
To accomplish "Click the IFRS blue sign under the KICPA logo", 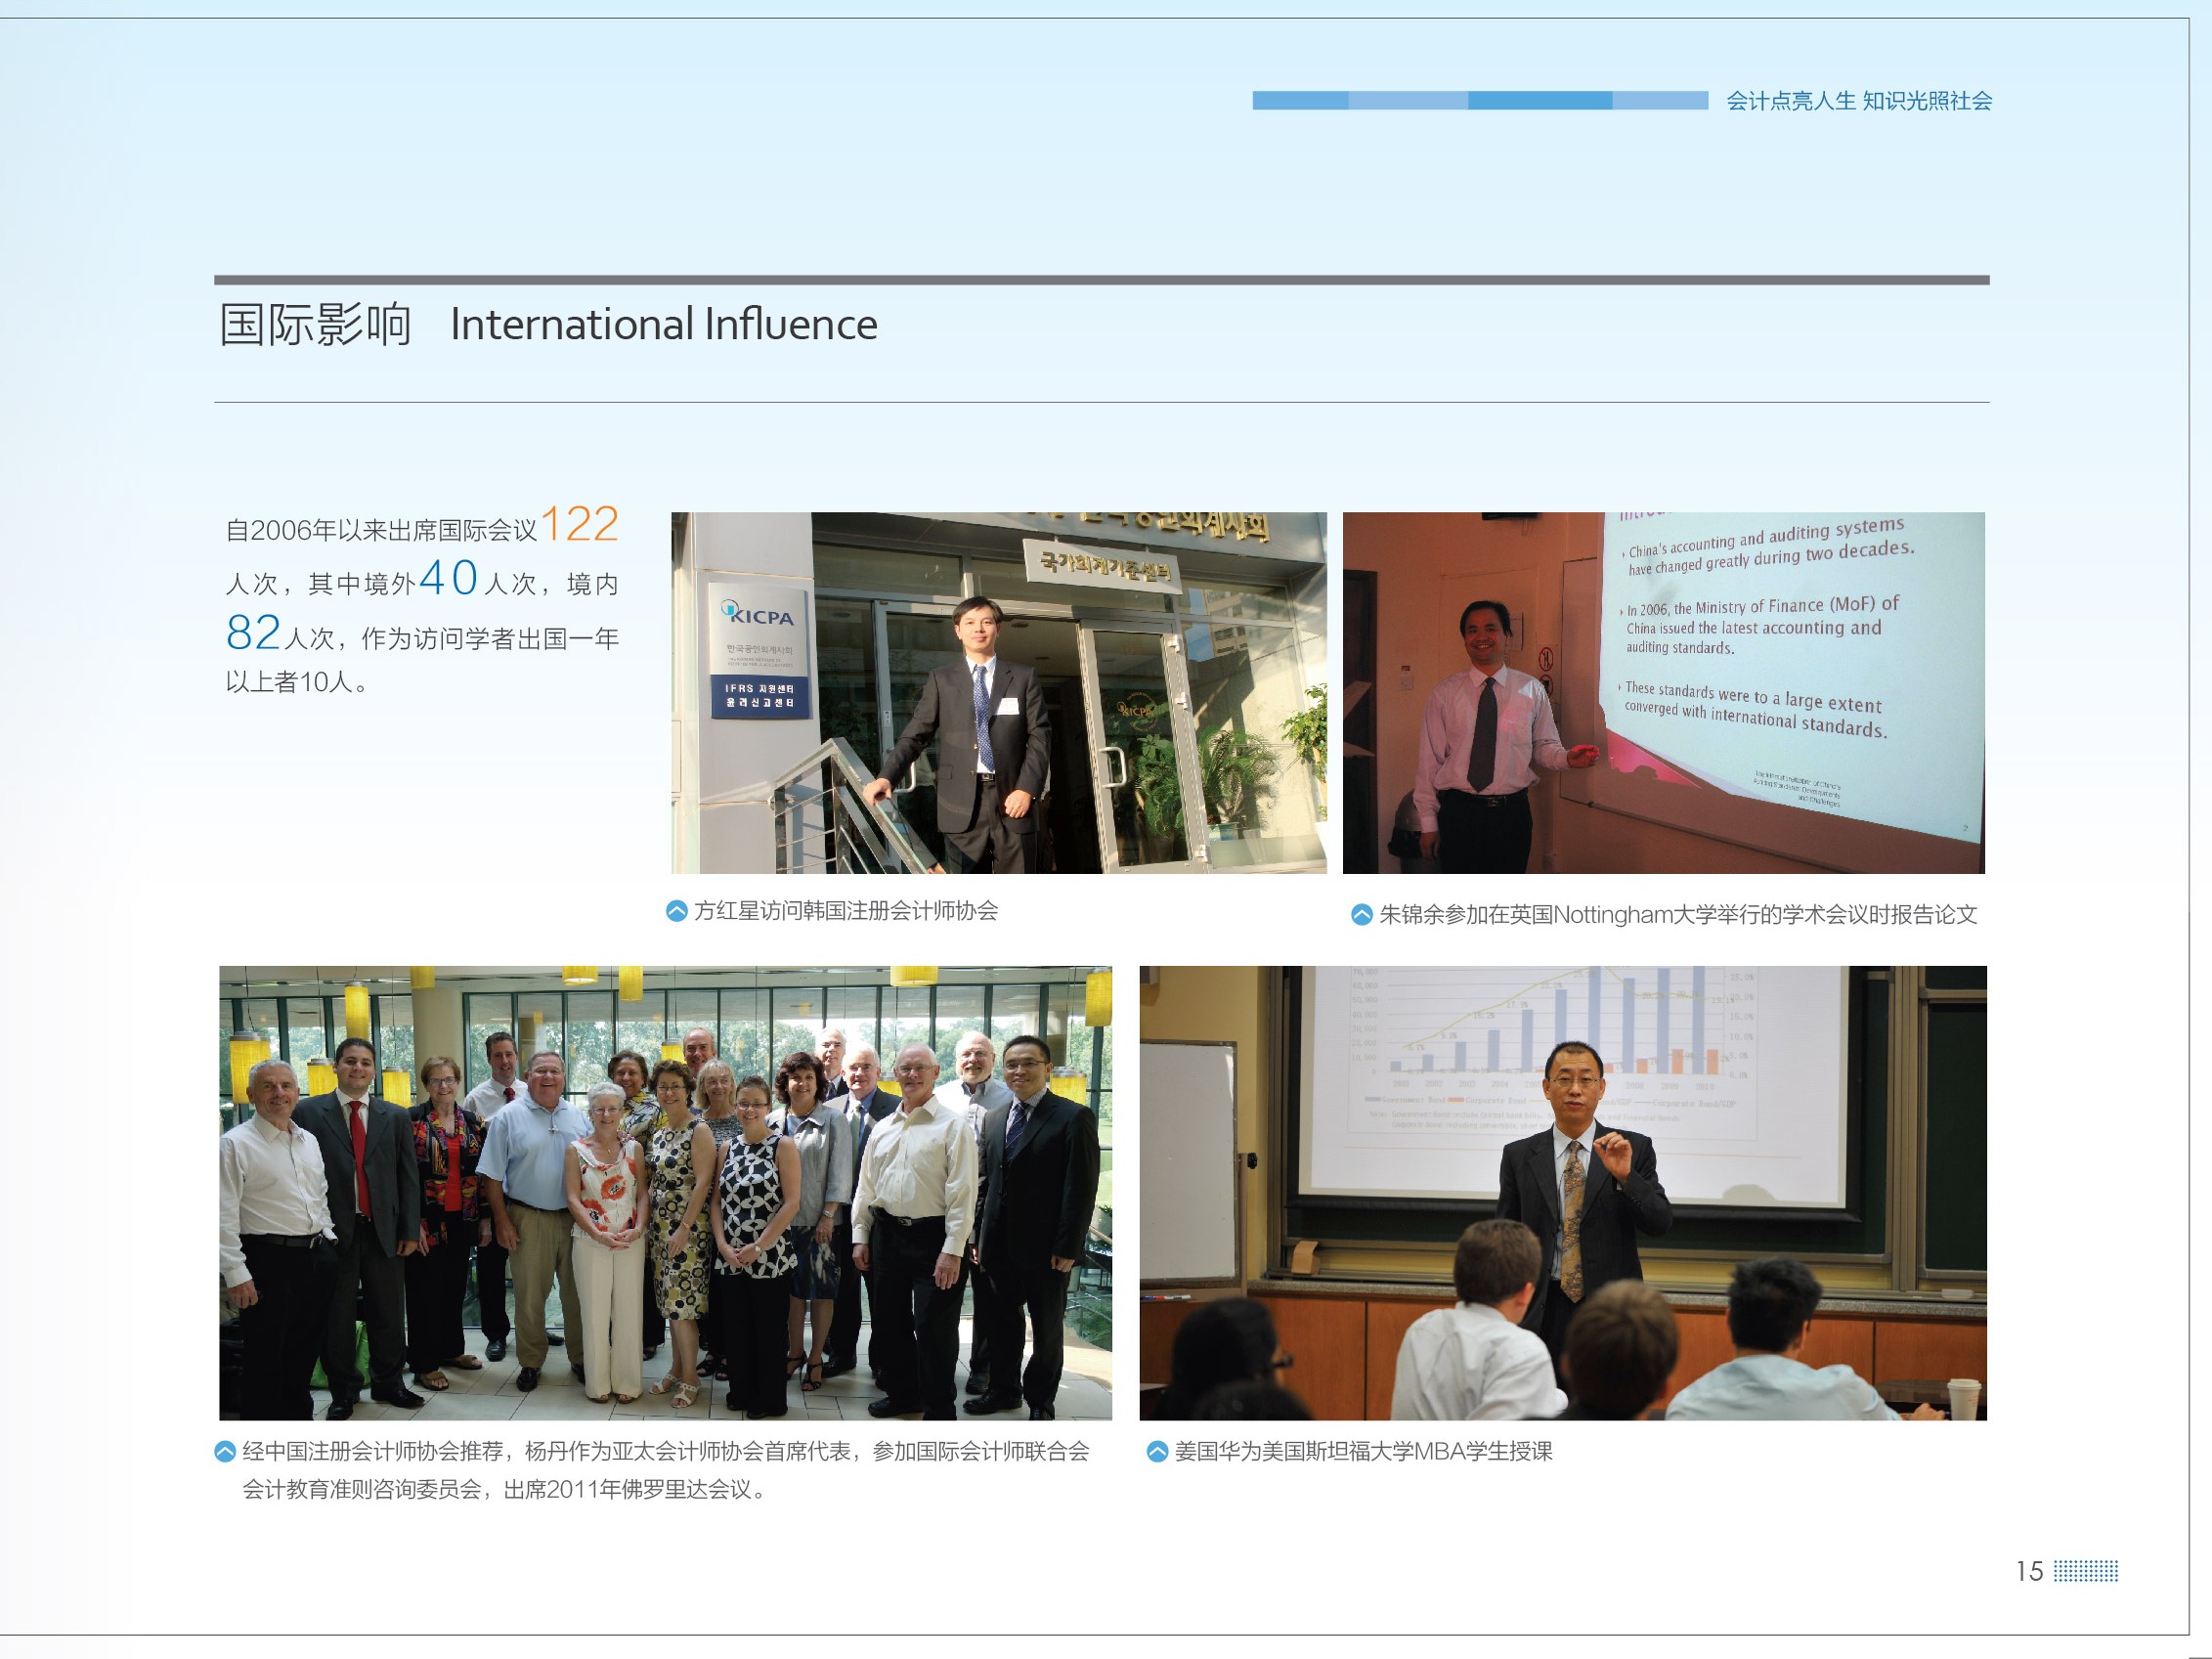I will 760,696.
